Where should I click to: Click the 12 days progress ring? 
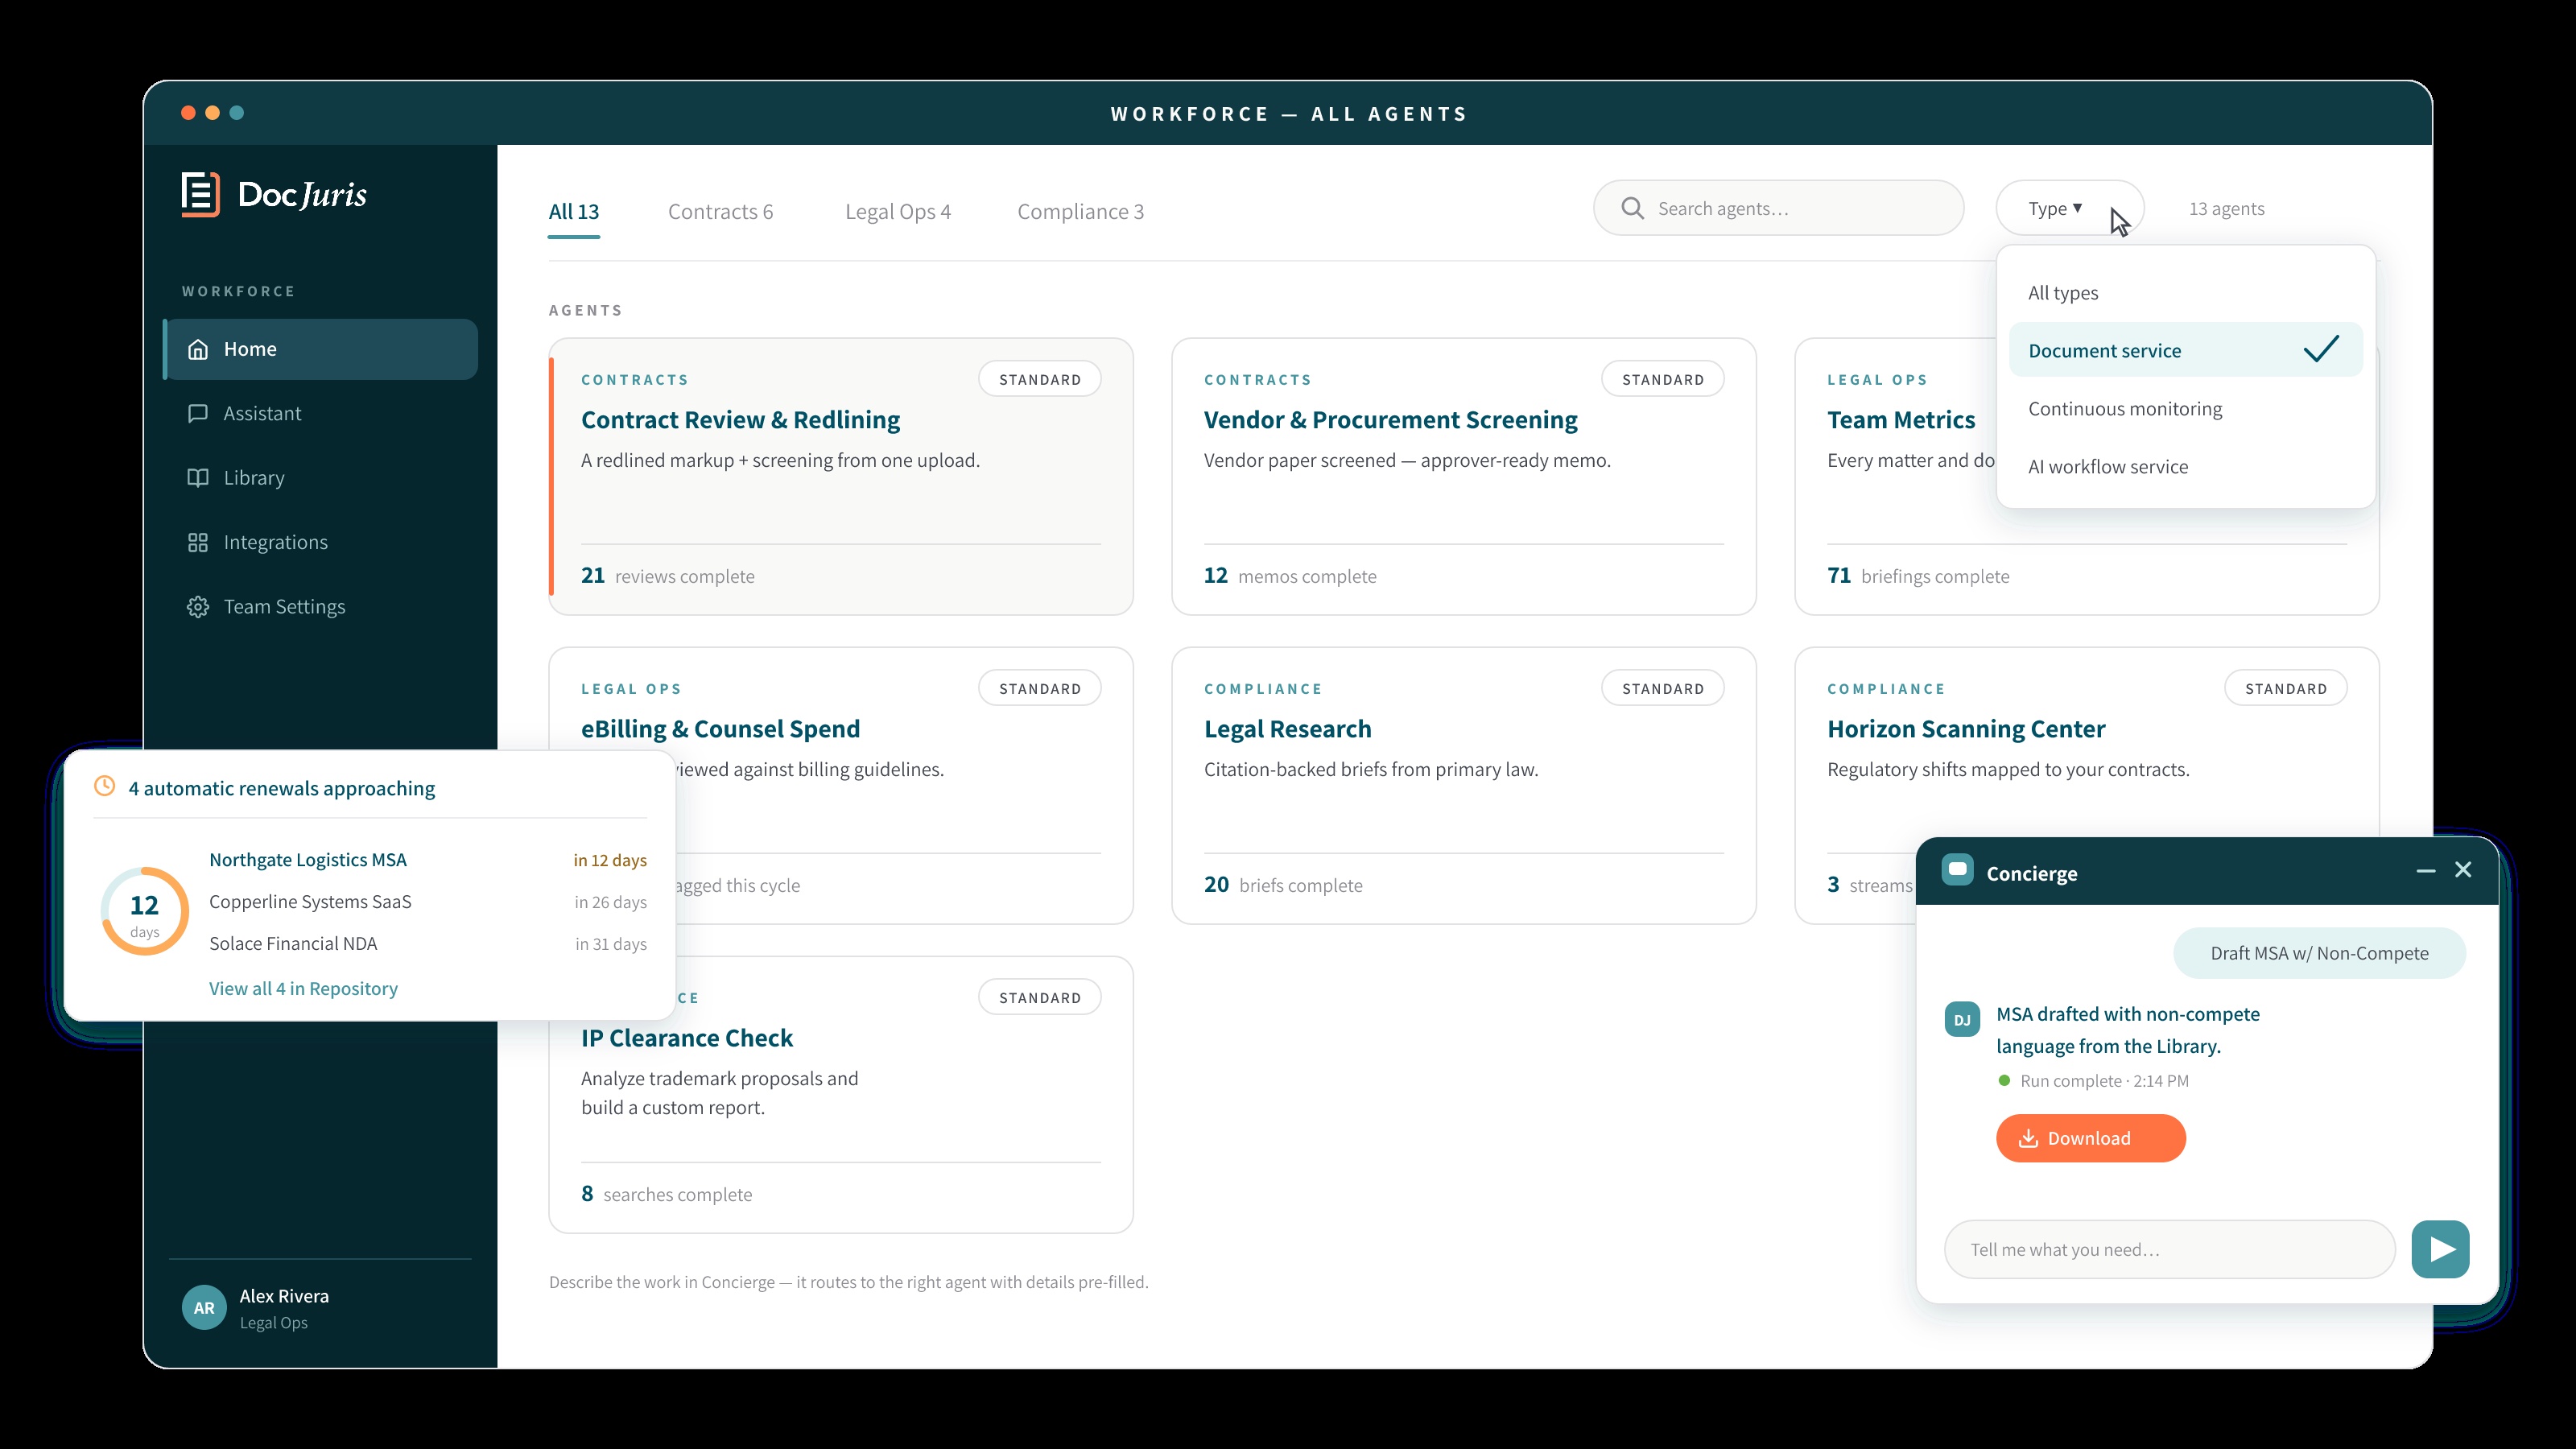145,911
